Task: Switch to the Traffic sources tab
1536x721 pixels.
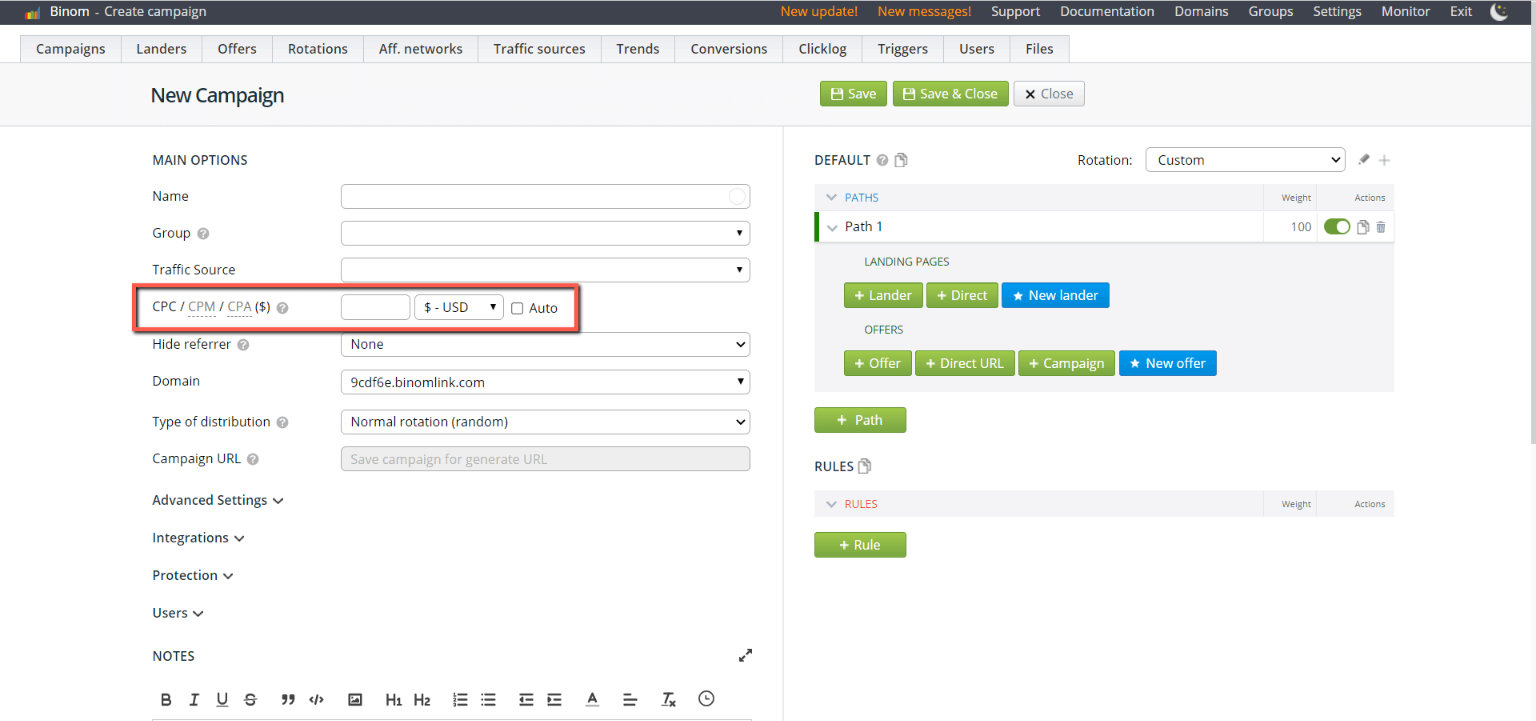Action: click(x=539, y=49)
